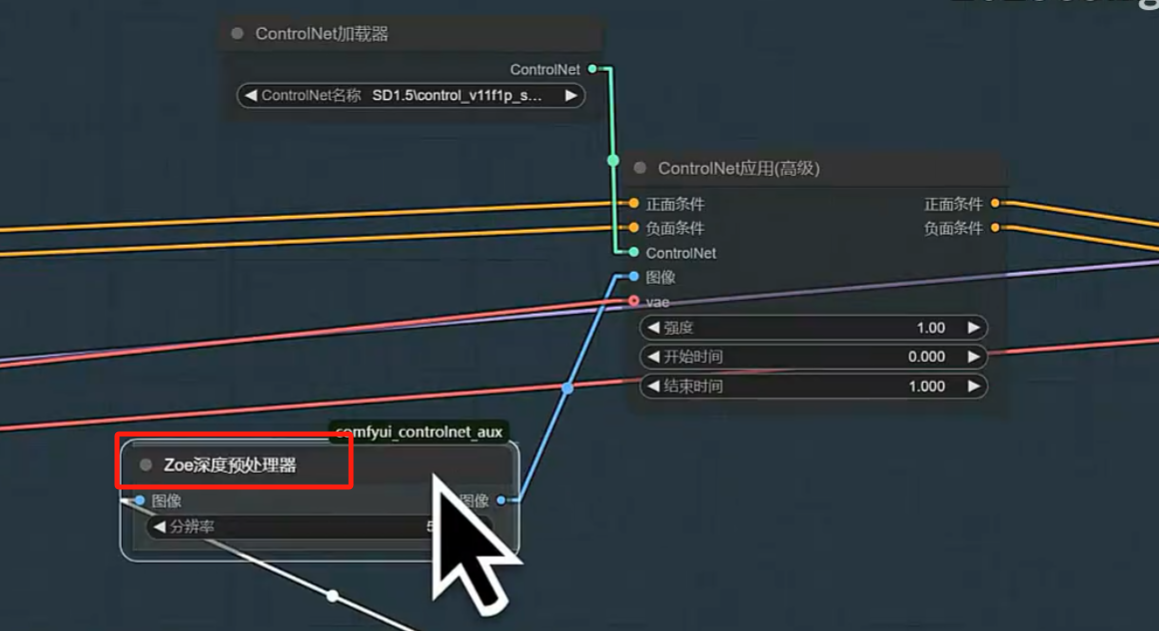This screenshot has height=631, width=1159.
Task: Click the red vae input port
Action: (x=634, y=301)
